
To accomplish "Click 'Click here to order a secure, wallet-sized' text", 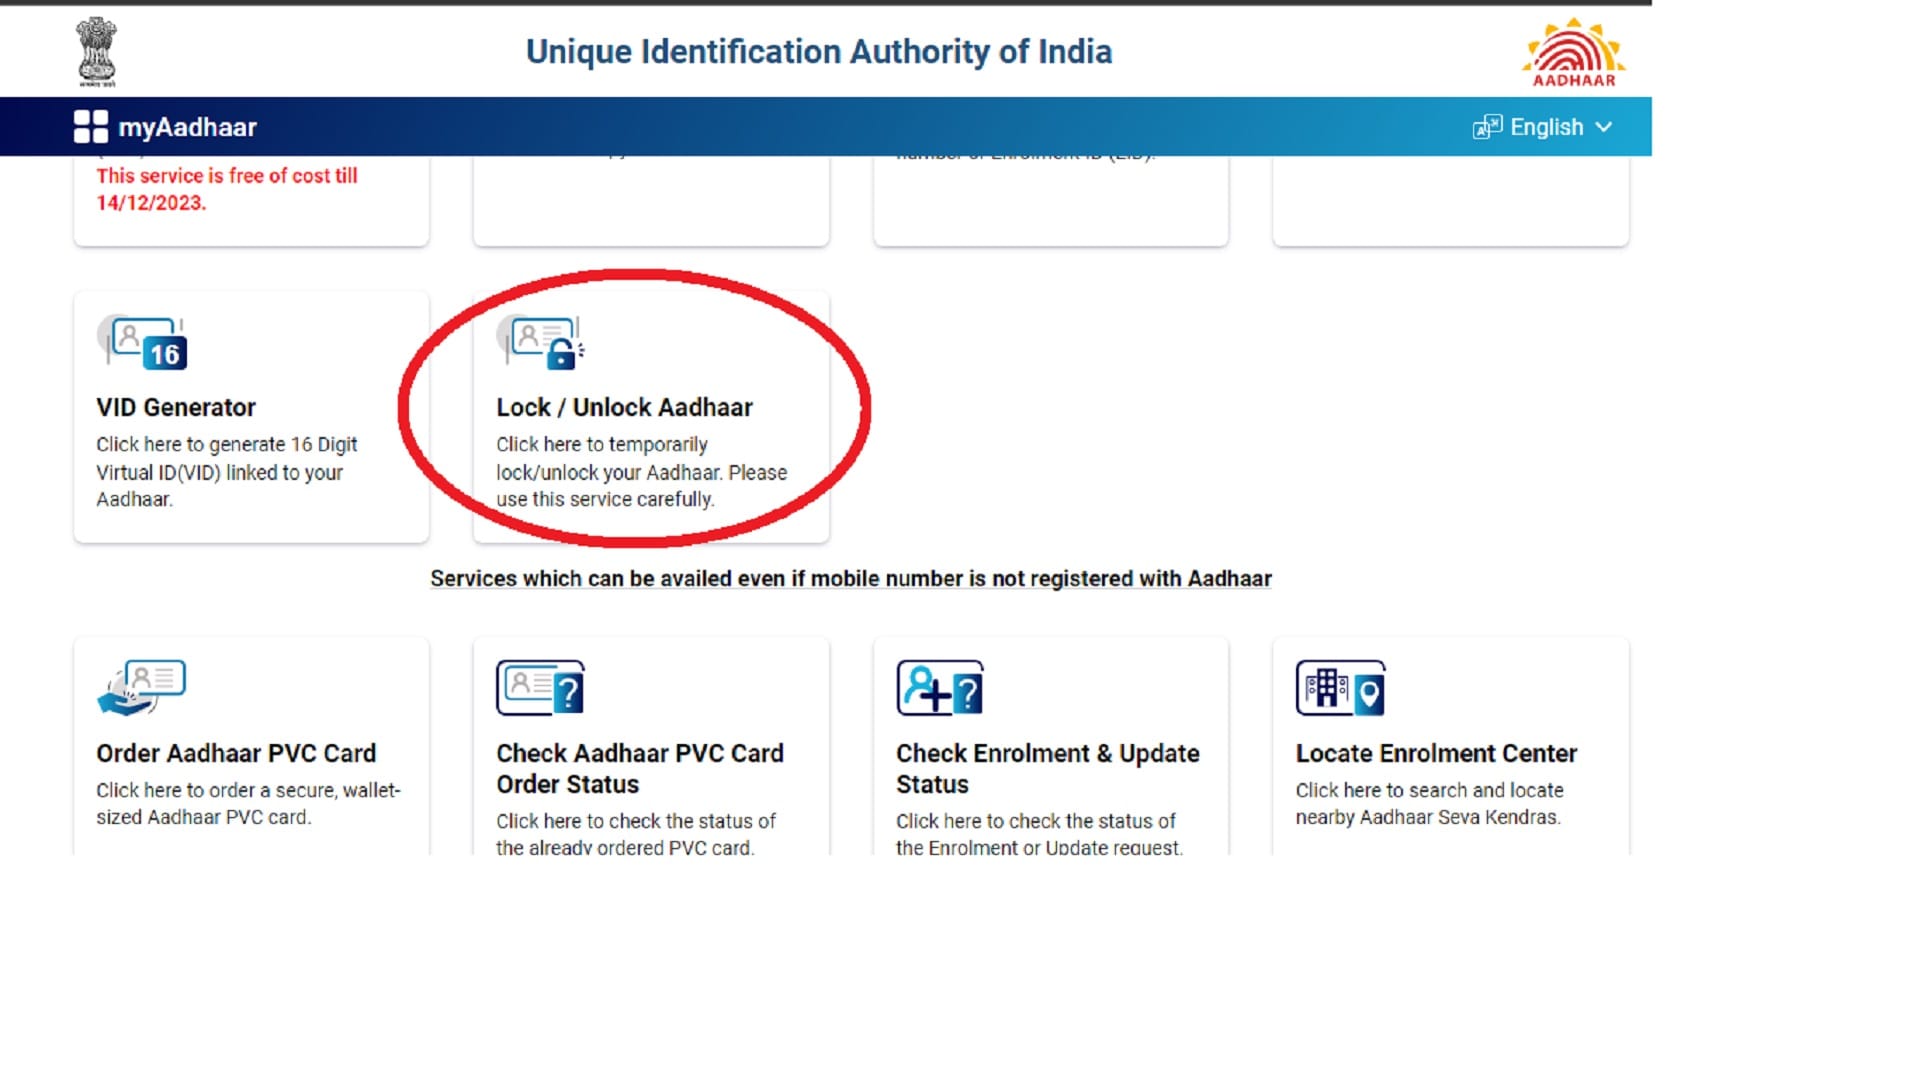I will (248, 803).
